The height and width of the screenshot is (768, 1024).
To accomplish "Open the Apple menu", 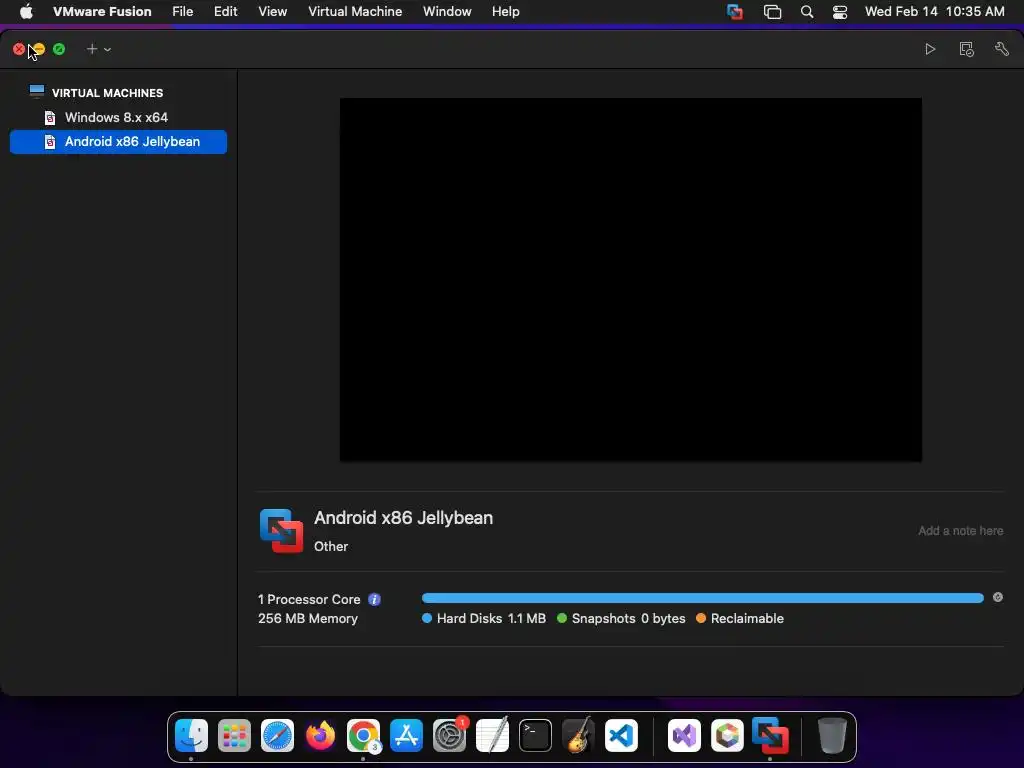I will tap(26, 12).
